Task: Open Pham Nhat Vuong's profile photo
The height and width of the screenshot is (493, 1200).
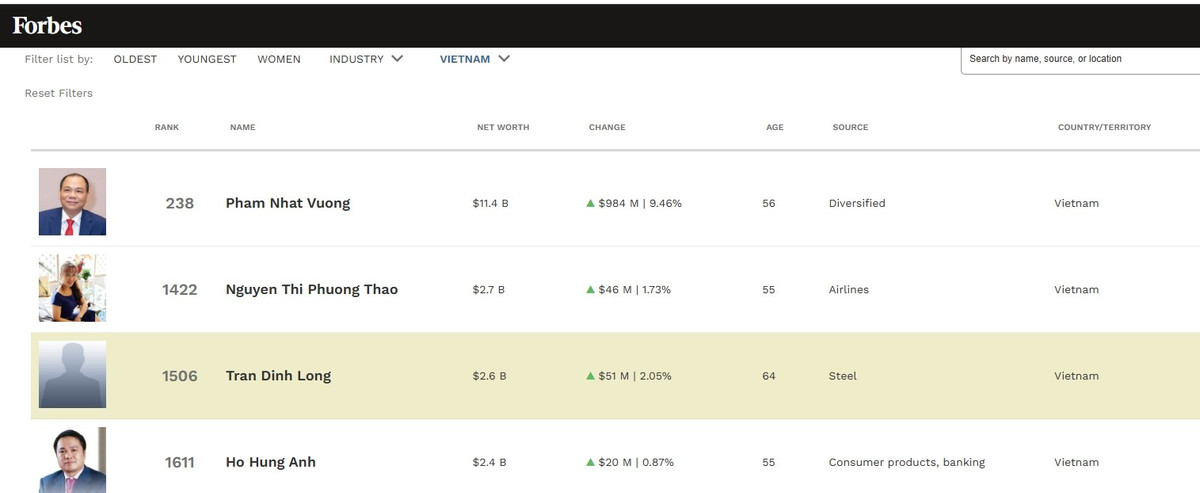Action: pos(72,202)
